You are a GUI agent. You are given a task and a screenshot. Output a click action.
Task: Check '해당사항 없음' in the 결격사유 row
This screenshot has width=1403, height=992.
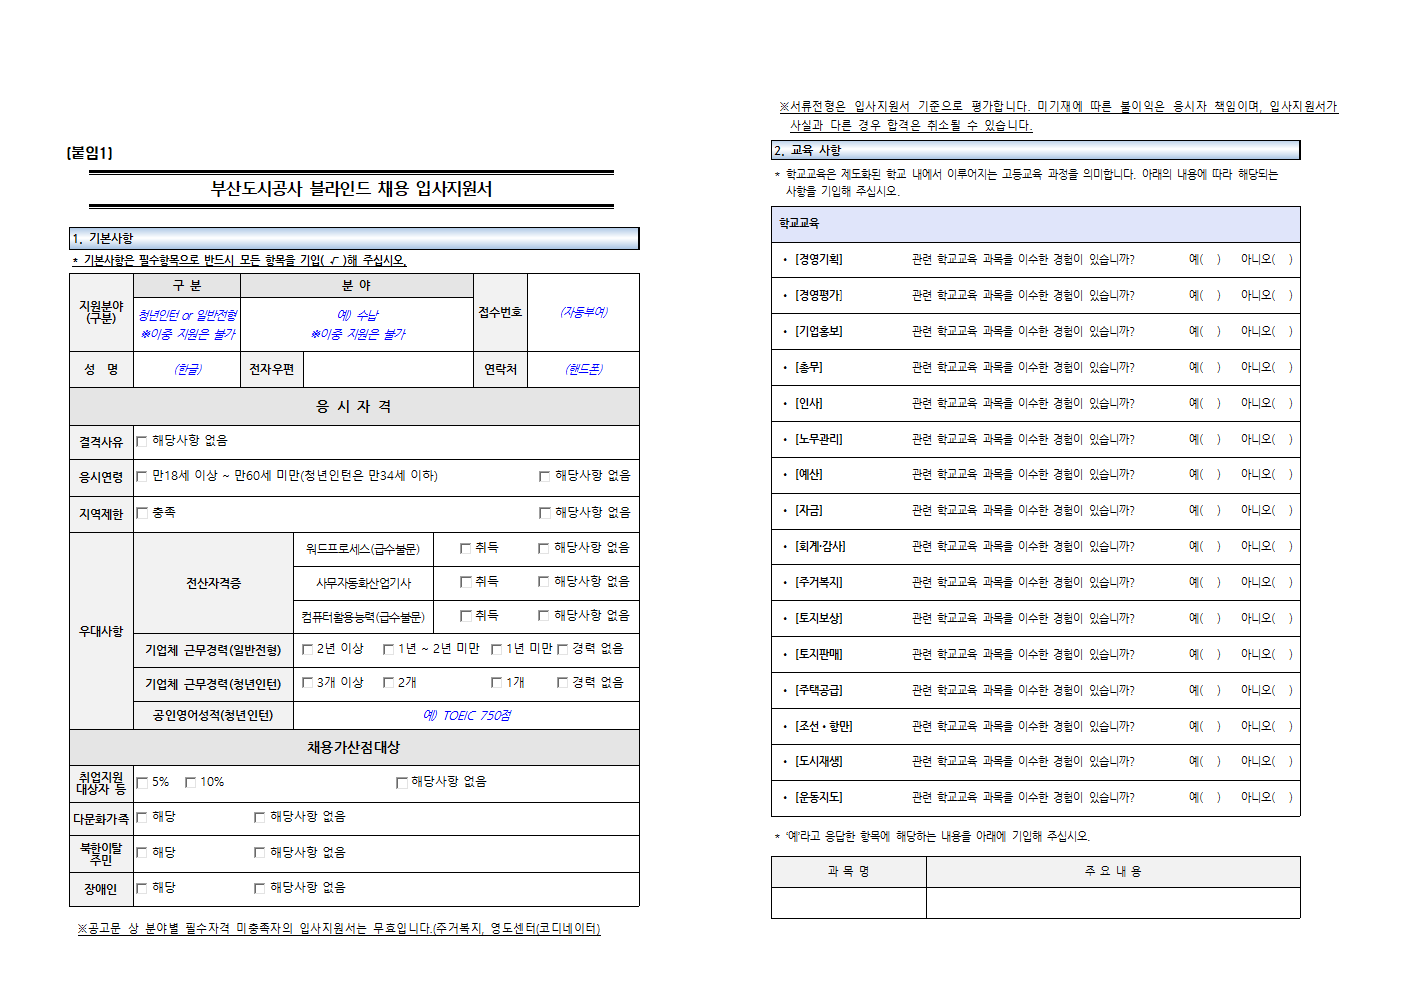point(142,441)
